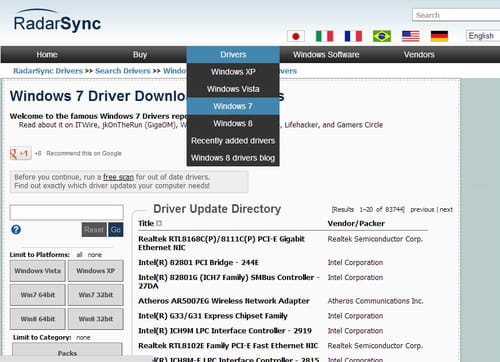The width and height of the screenshot is (500, 362).
Task: Click the previous results link
Action: coord(422,209)
